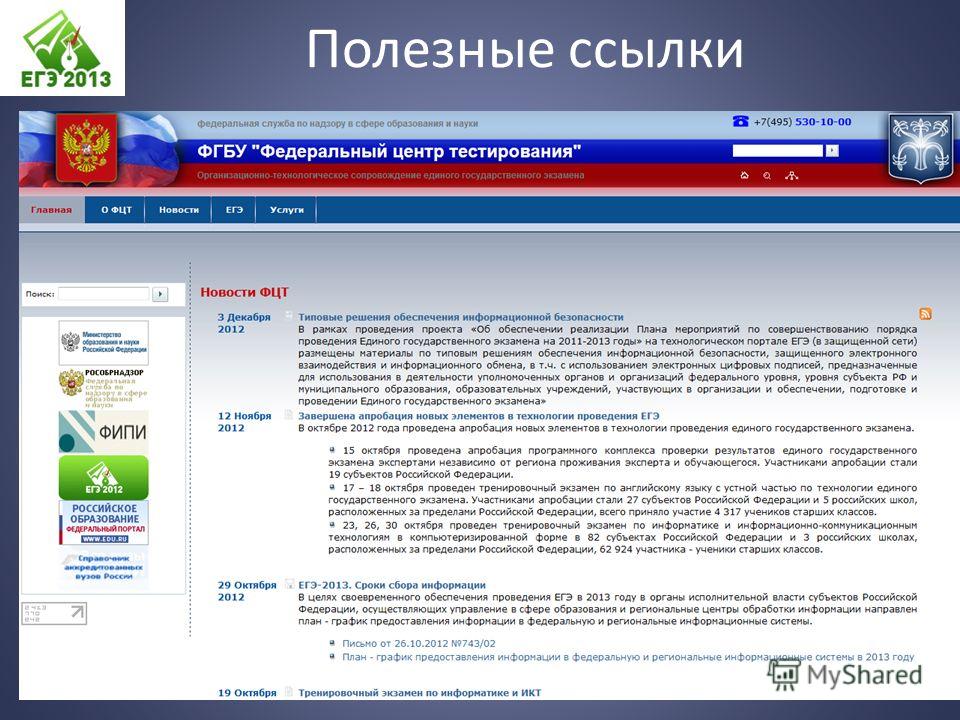
Task: Click the Полезные ссылки slide title
Action: (x=525, y=49)
